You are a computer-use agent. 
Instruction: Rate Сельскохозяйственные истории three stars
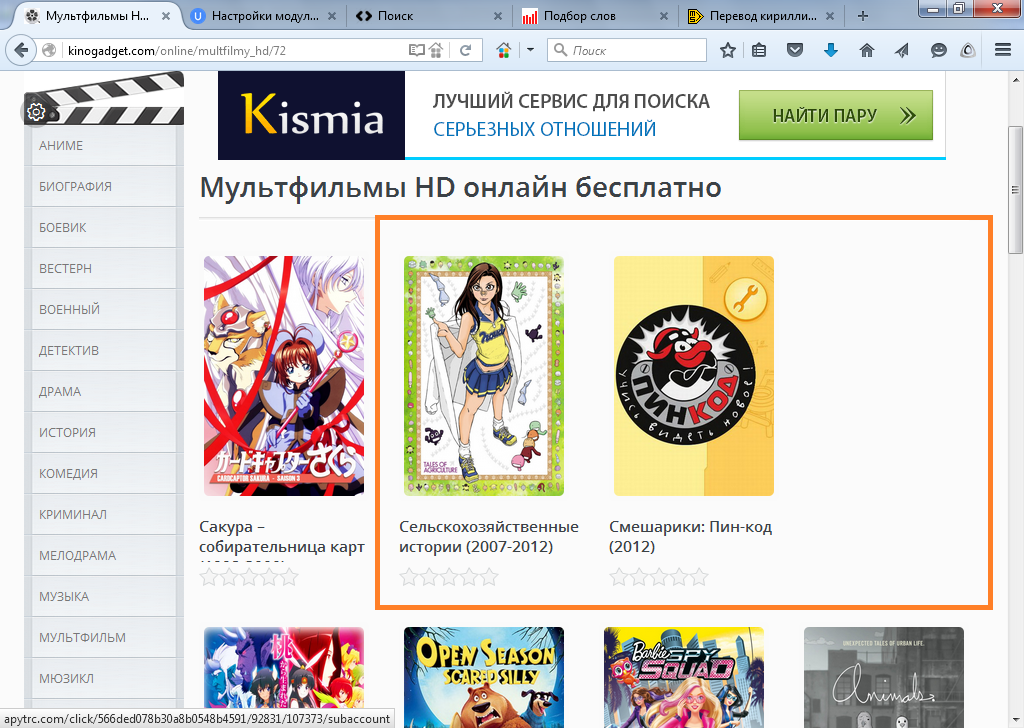coord(449,577)
